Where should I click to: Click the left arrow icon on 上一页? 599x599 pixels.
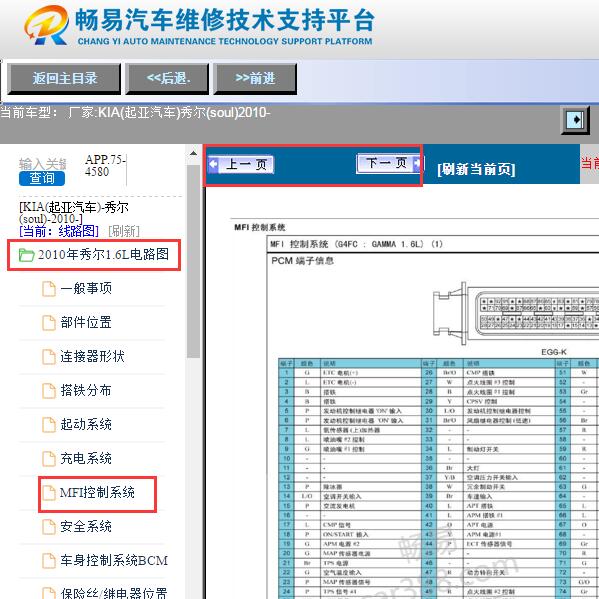tap(213, 165)
